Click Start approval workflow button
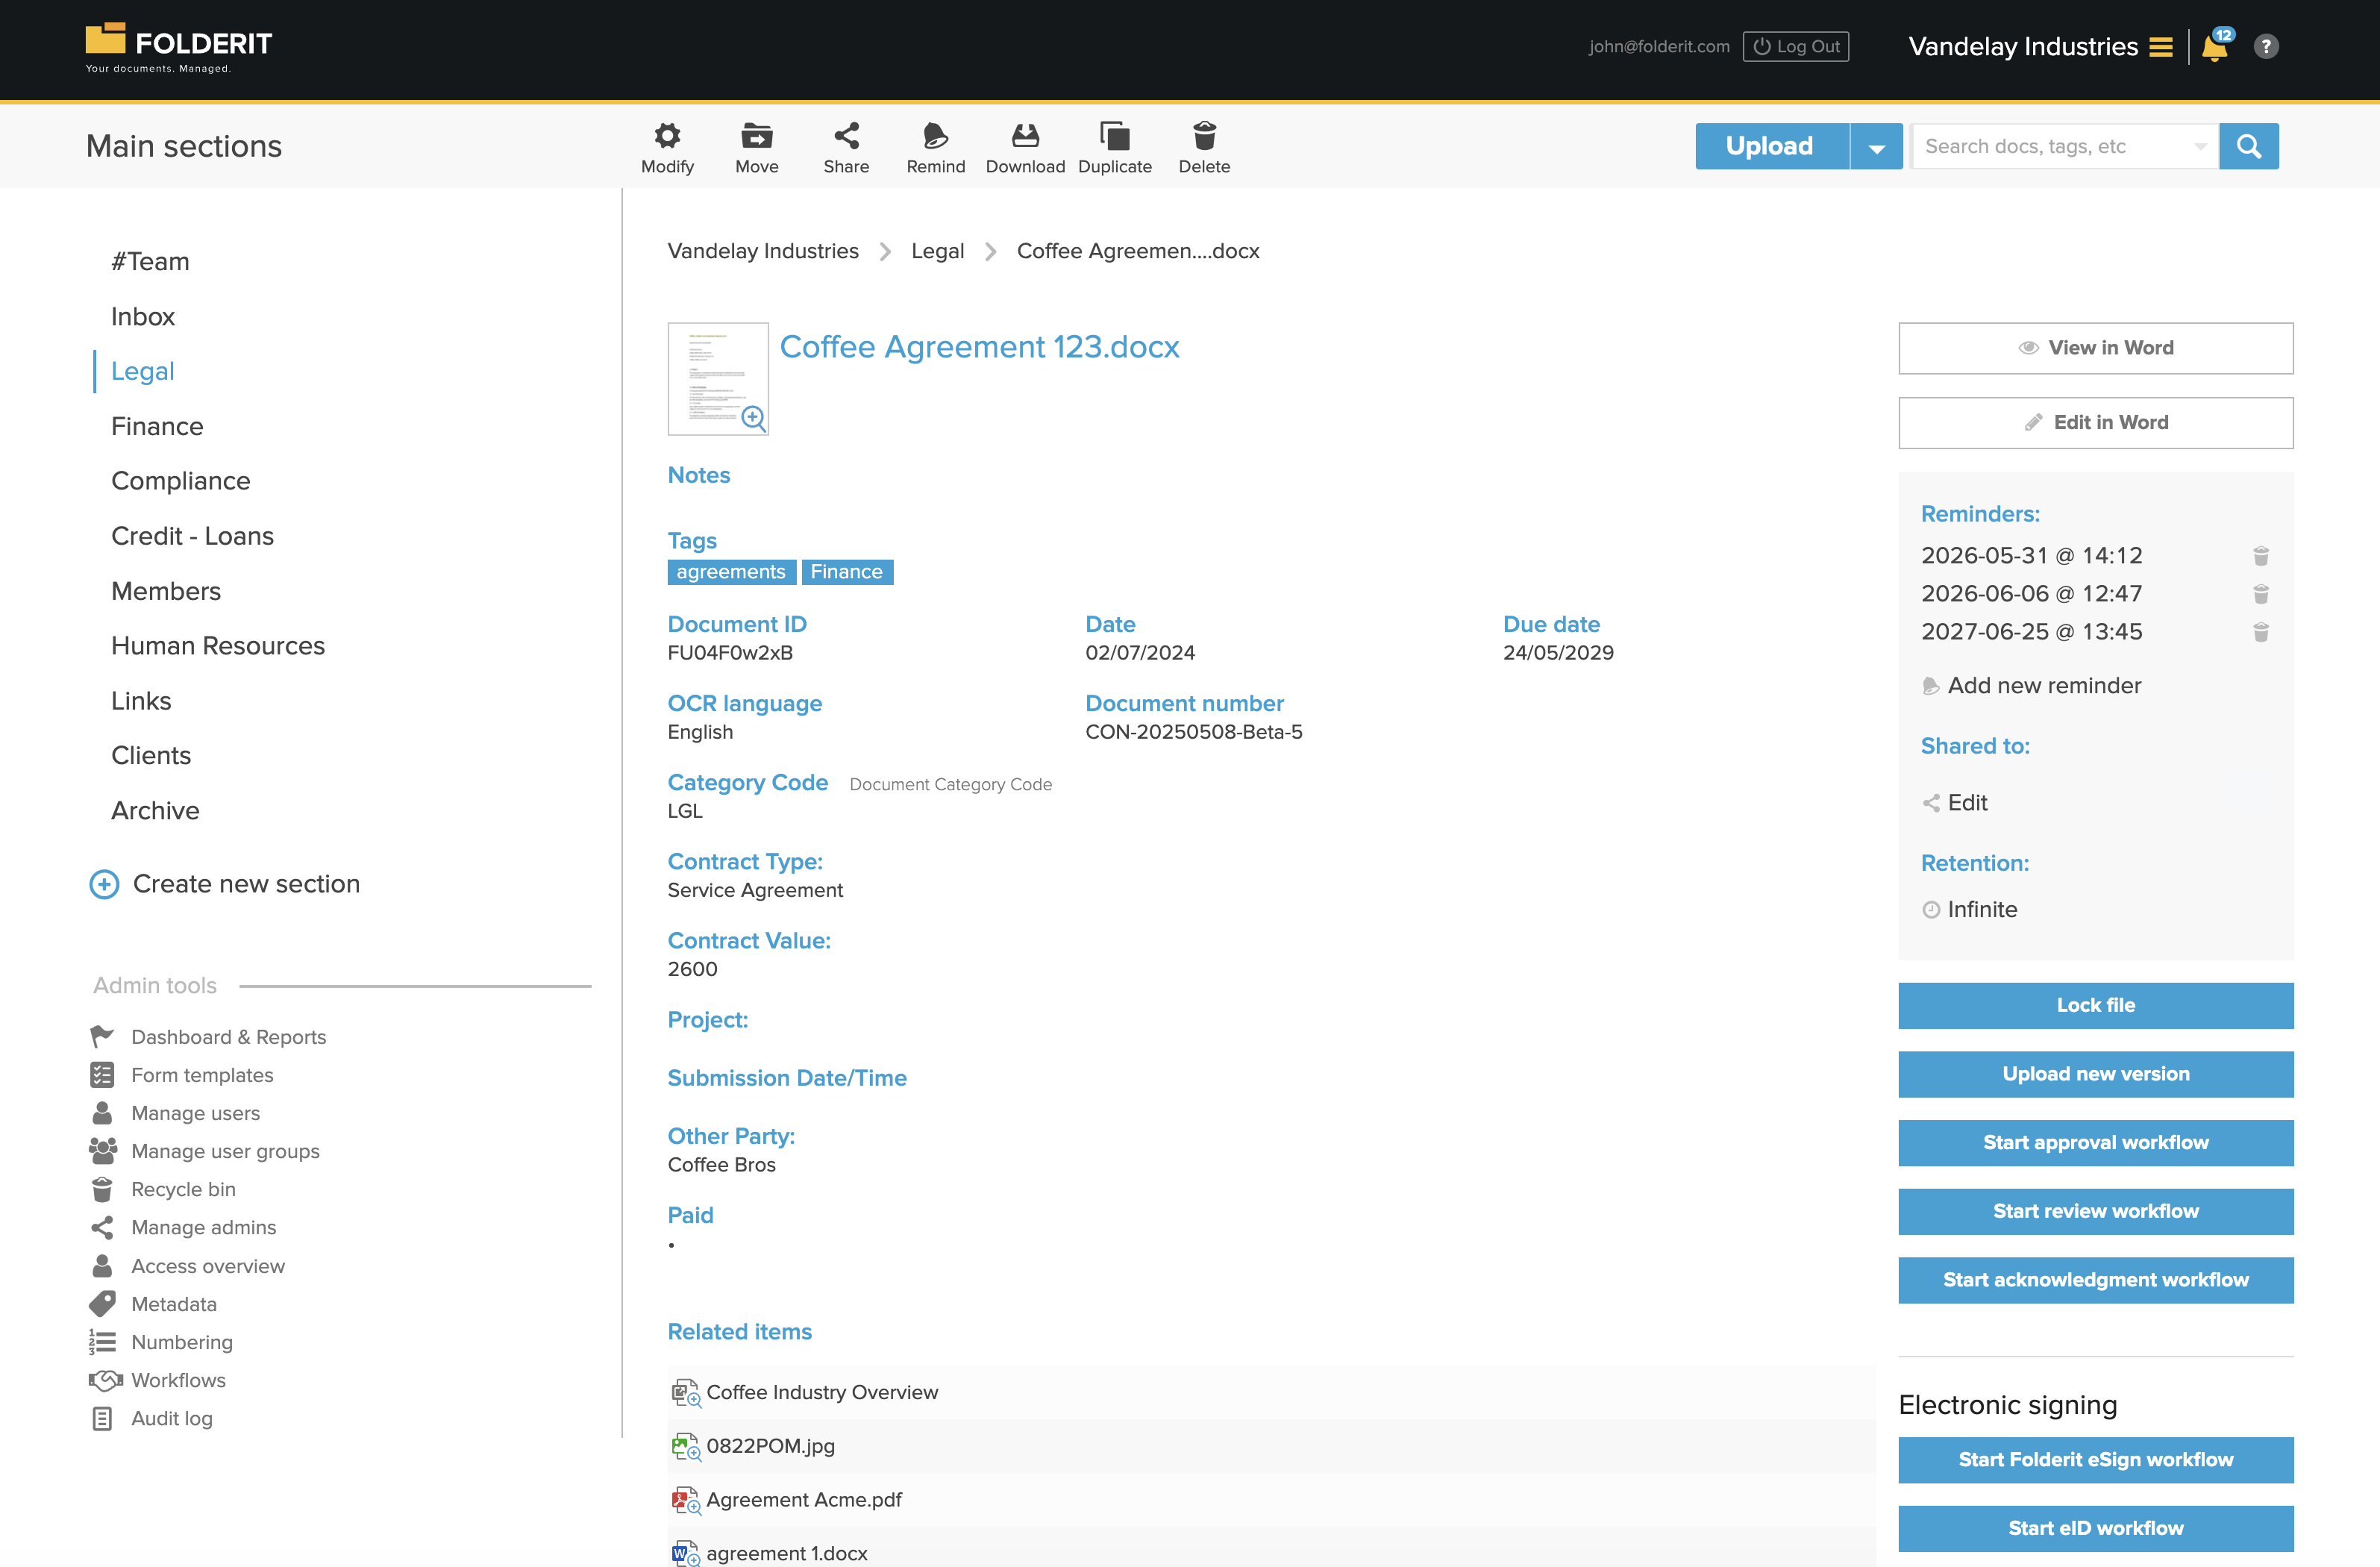Viewport: 2380px width, 1567px height. 2095,1142
